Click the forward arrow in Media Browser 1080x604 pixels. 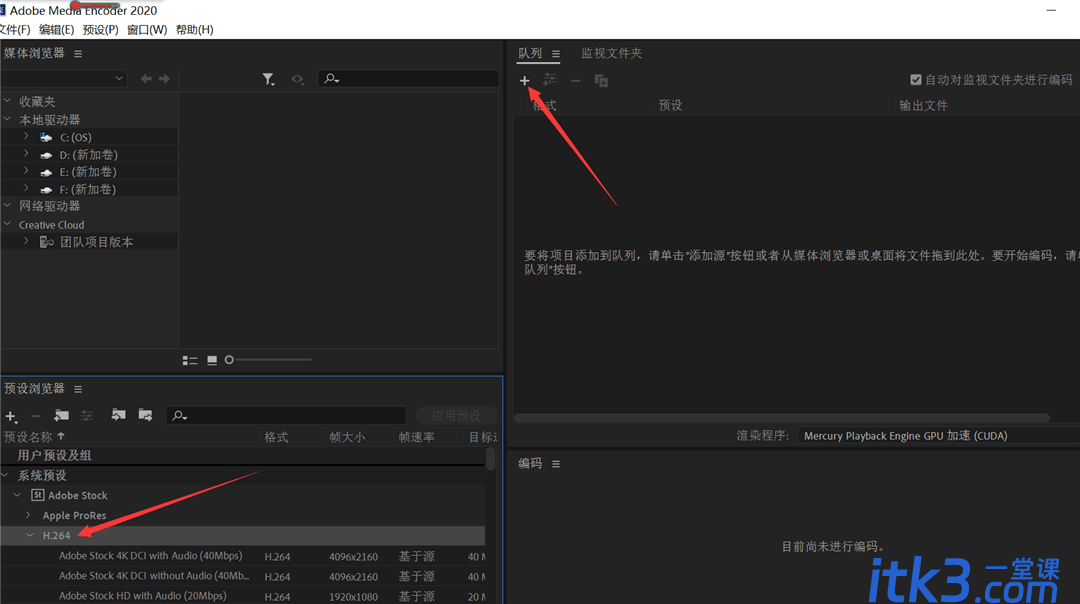coord(164,79)
